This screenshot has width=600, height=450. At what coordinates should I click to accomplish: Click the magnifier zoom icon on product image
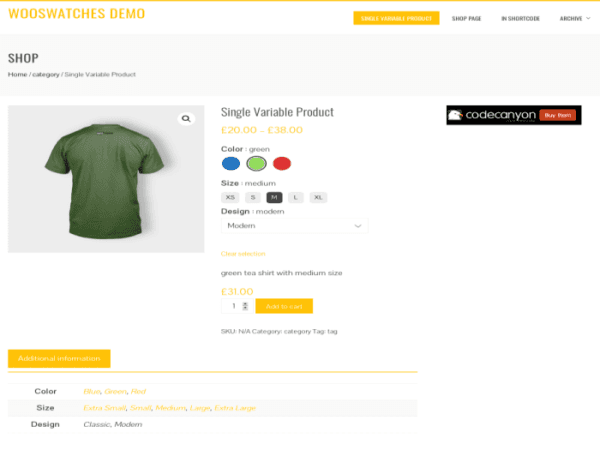pos(186,119)
